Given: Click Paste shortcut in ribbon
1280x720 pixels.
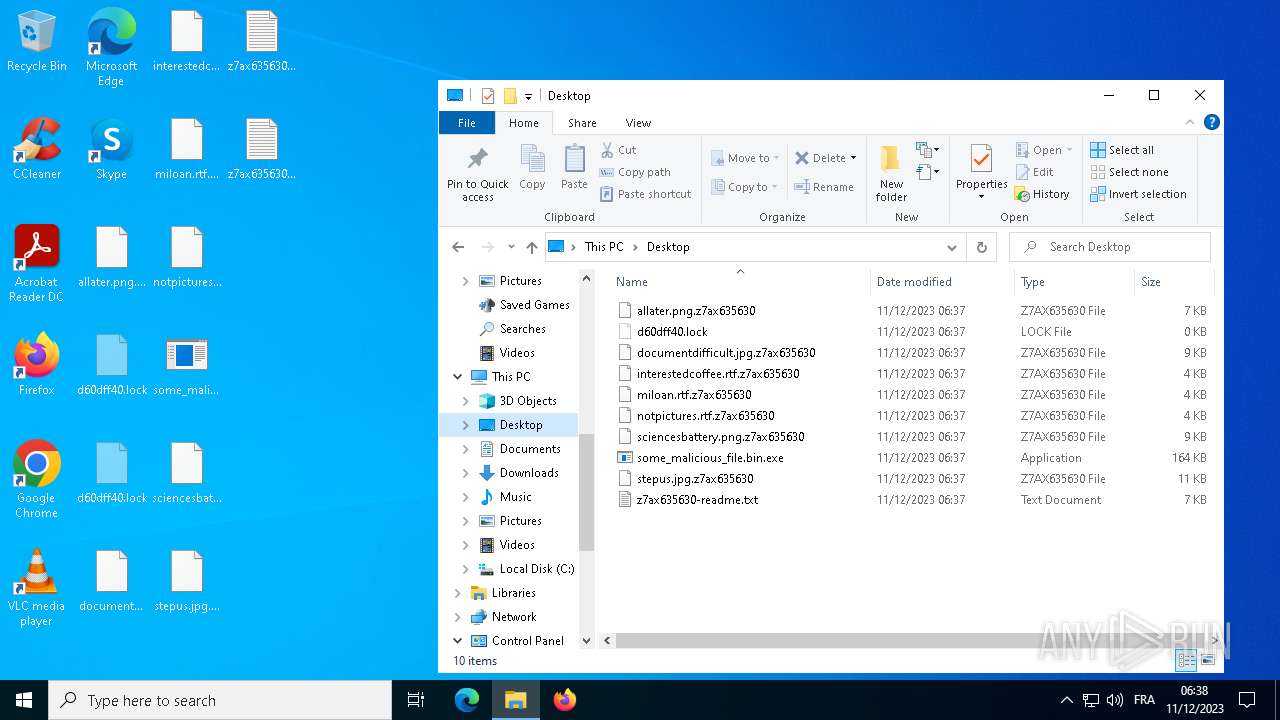Looking at the screenshot, I should (x=646, y=194).
